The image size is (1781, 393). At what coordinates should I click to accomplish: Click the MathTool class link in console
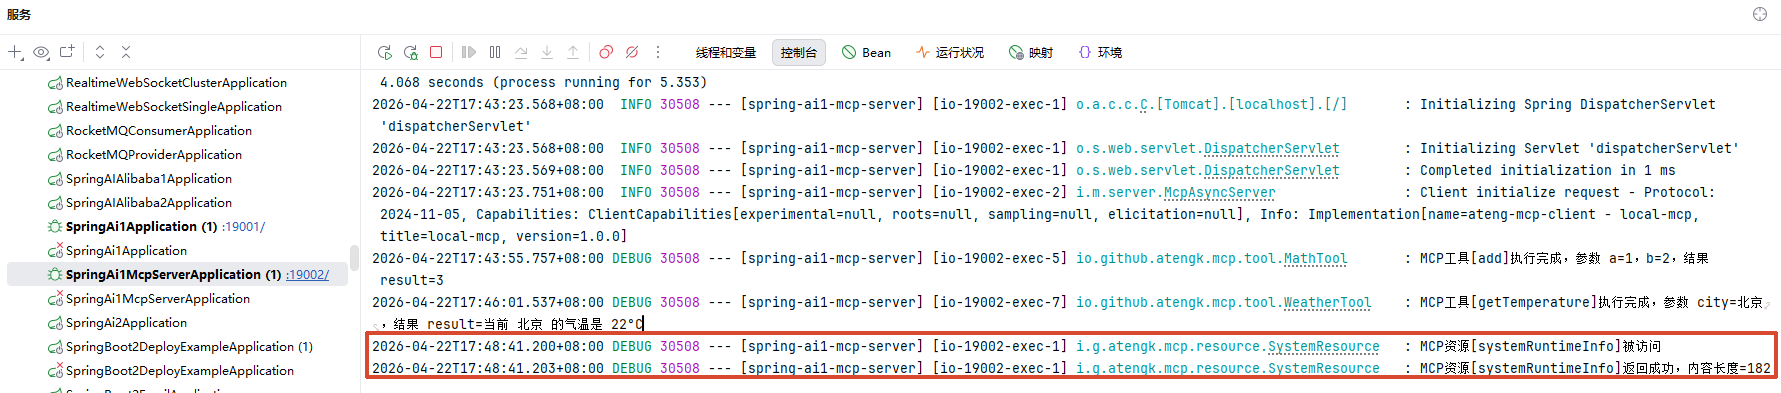point(1315,258)
